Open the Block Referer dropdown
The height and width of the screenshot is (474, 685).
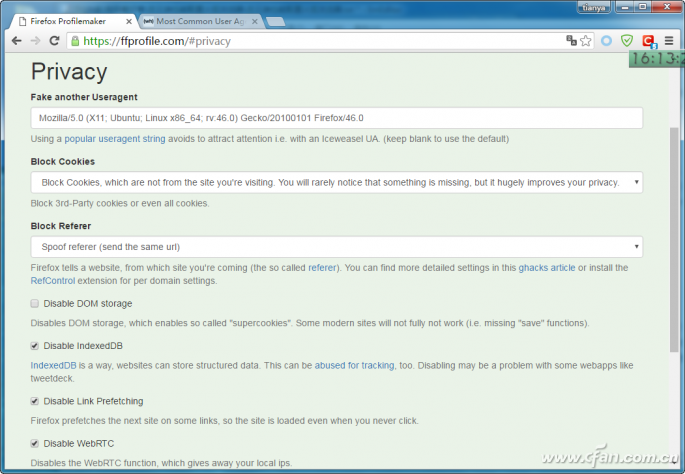pyautogui.click(x=336, y=247)
